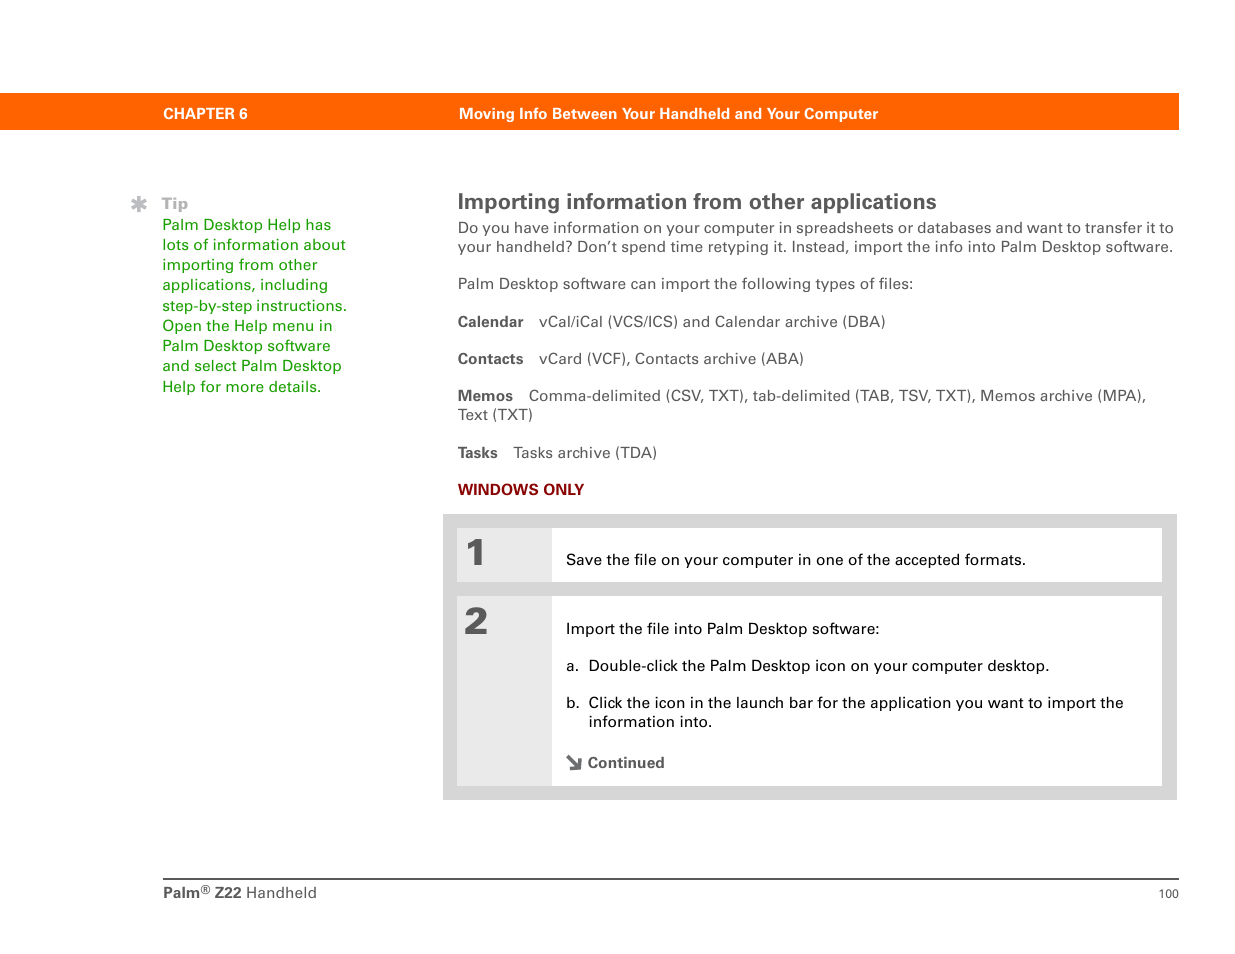Image resolution: width=1235 pixels, height=954 pixels.
Task: Click the 'Contacts' file type label
Action: pos(490,359)
